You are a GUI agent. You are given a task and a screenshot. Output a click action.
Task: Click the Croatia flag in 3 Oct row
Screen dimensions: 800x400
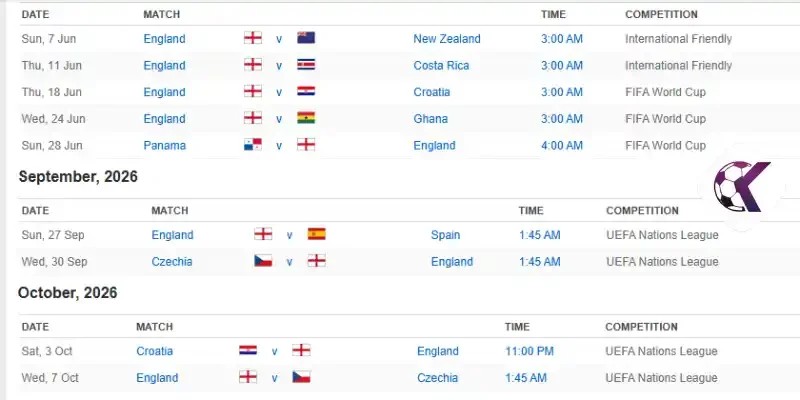click(x=248, y=350)
